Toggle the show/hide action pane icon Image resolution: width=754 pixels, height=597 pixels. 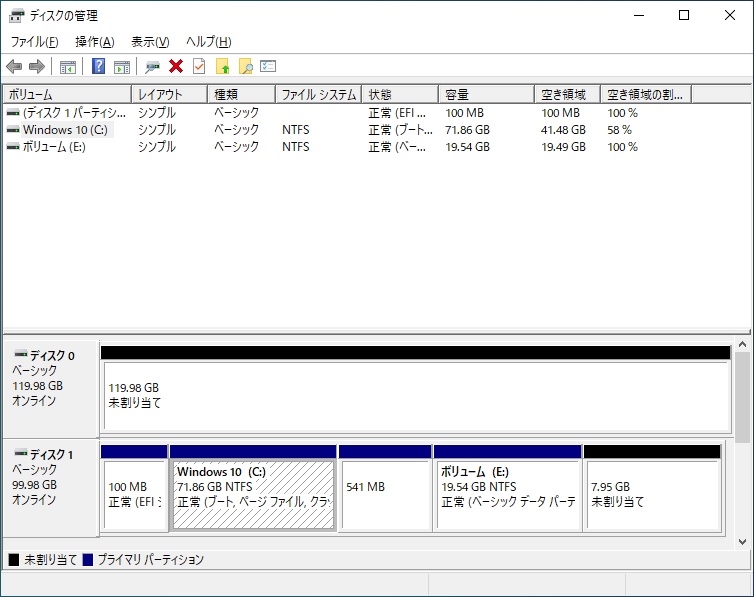click(x=122, y=67)
